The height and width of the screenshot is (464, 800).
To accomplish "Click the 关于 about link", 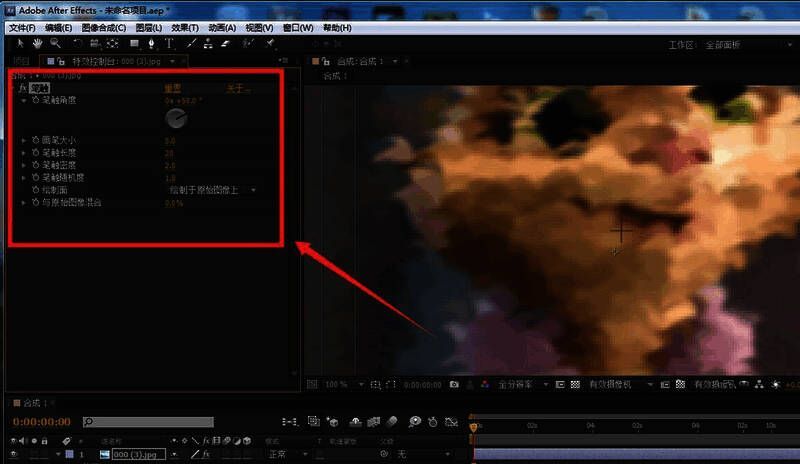I will coord(234,89).
